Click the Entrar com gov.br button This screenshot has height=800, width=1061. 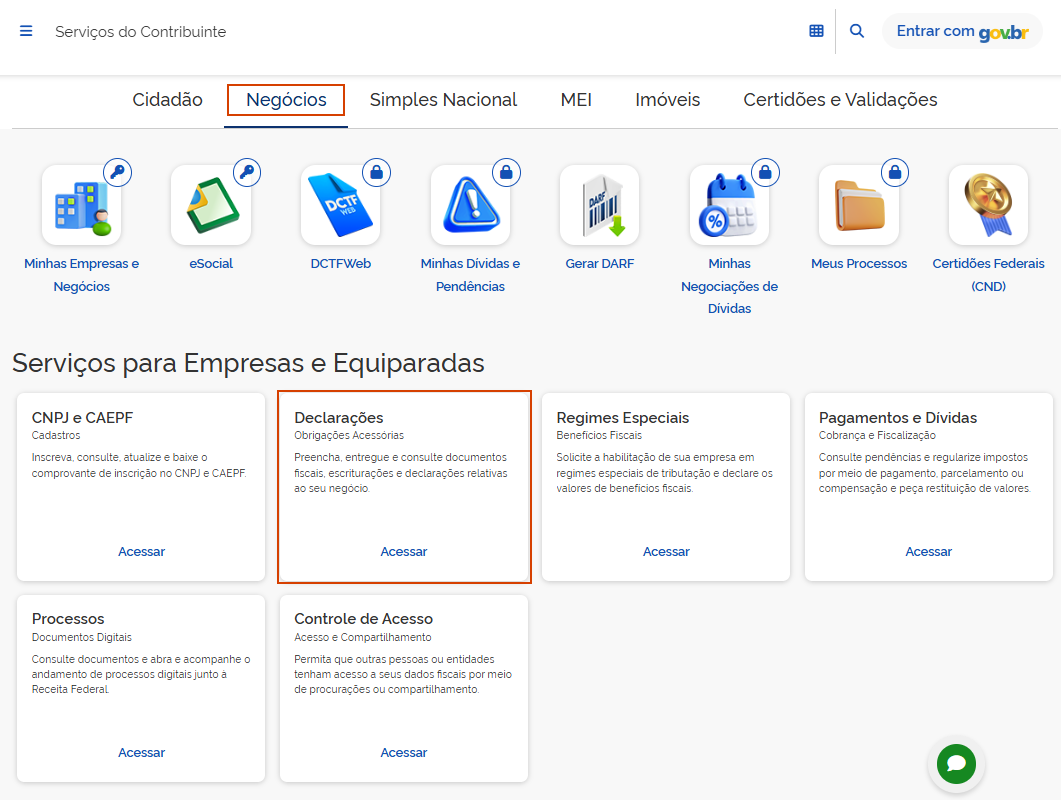961,31
